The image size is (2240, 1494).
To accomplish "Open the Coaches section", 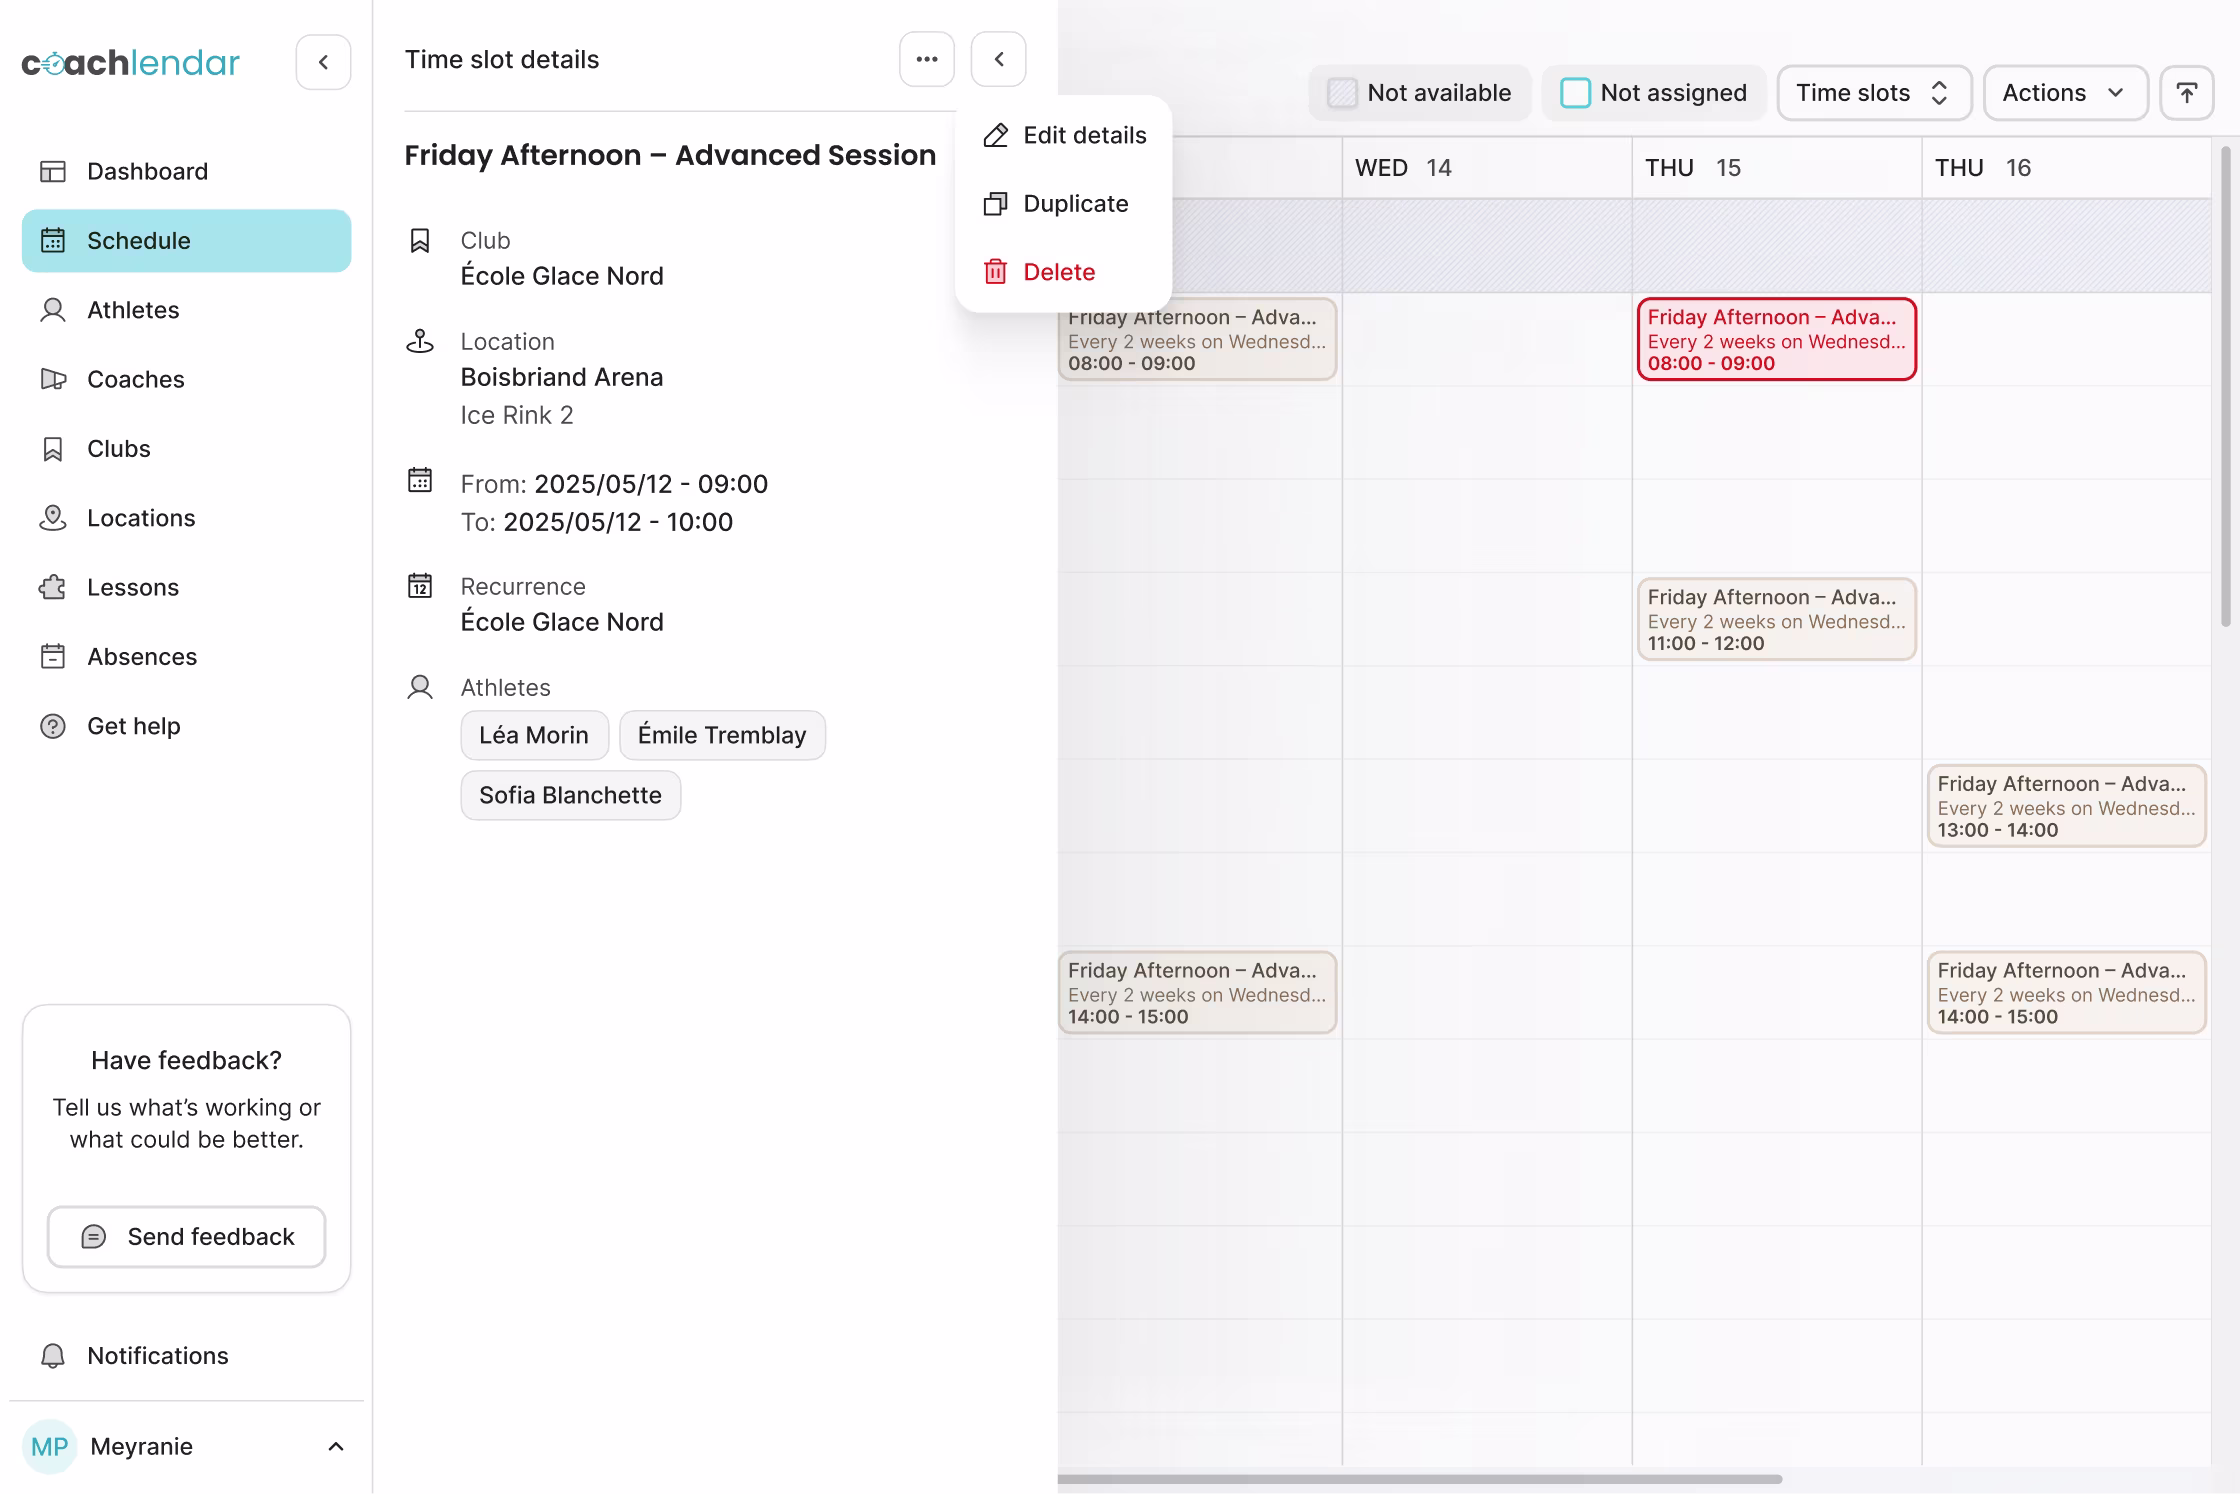I will pyautogui.click(x=135, y=379).
